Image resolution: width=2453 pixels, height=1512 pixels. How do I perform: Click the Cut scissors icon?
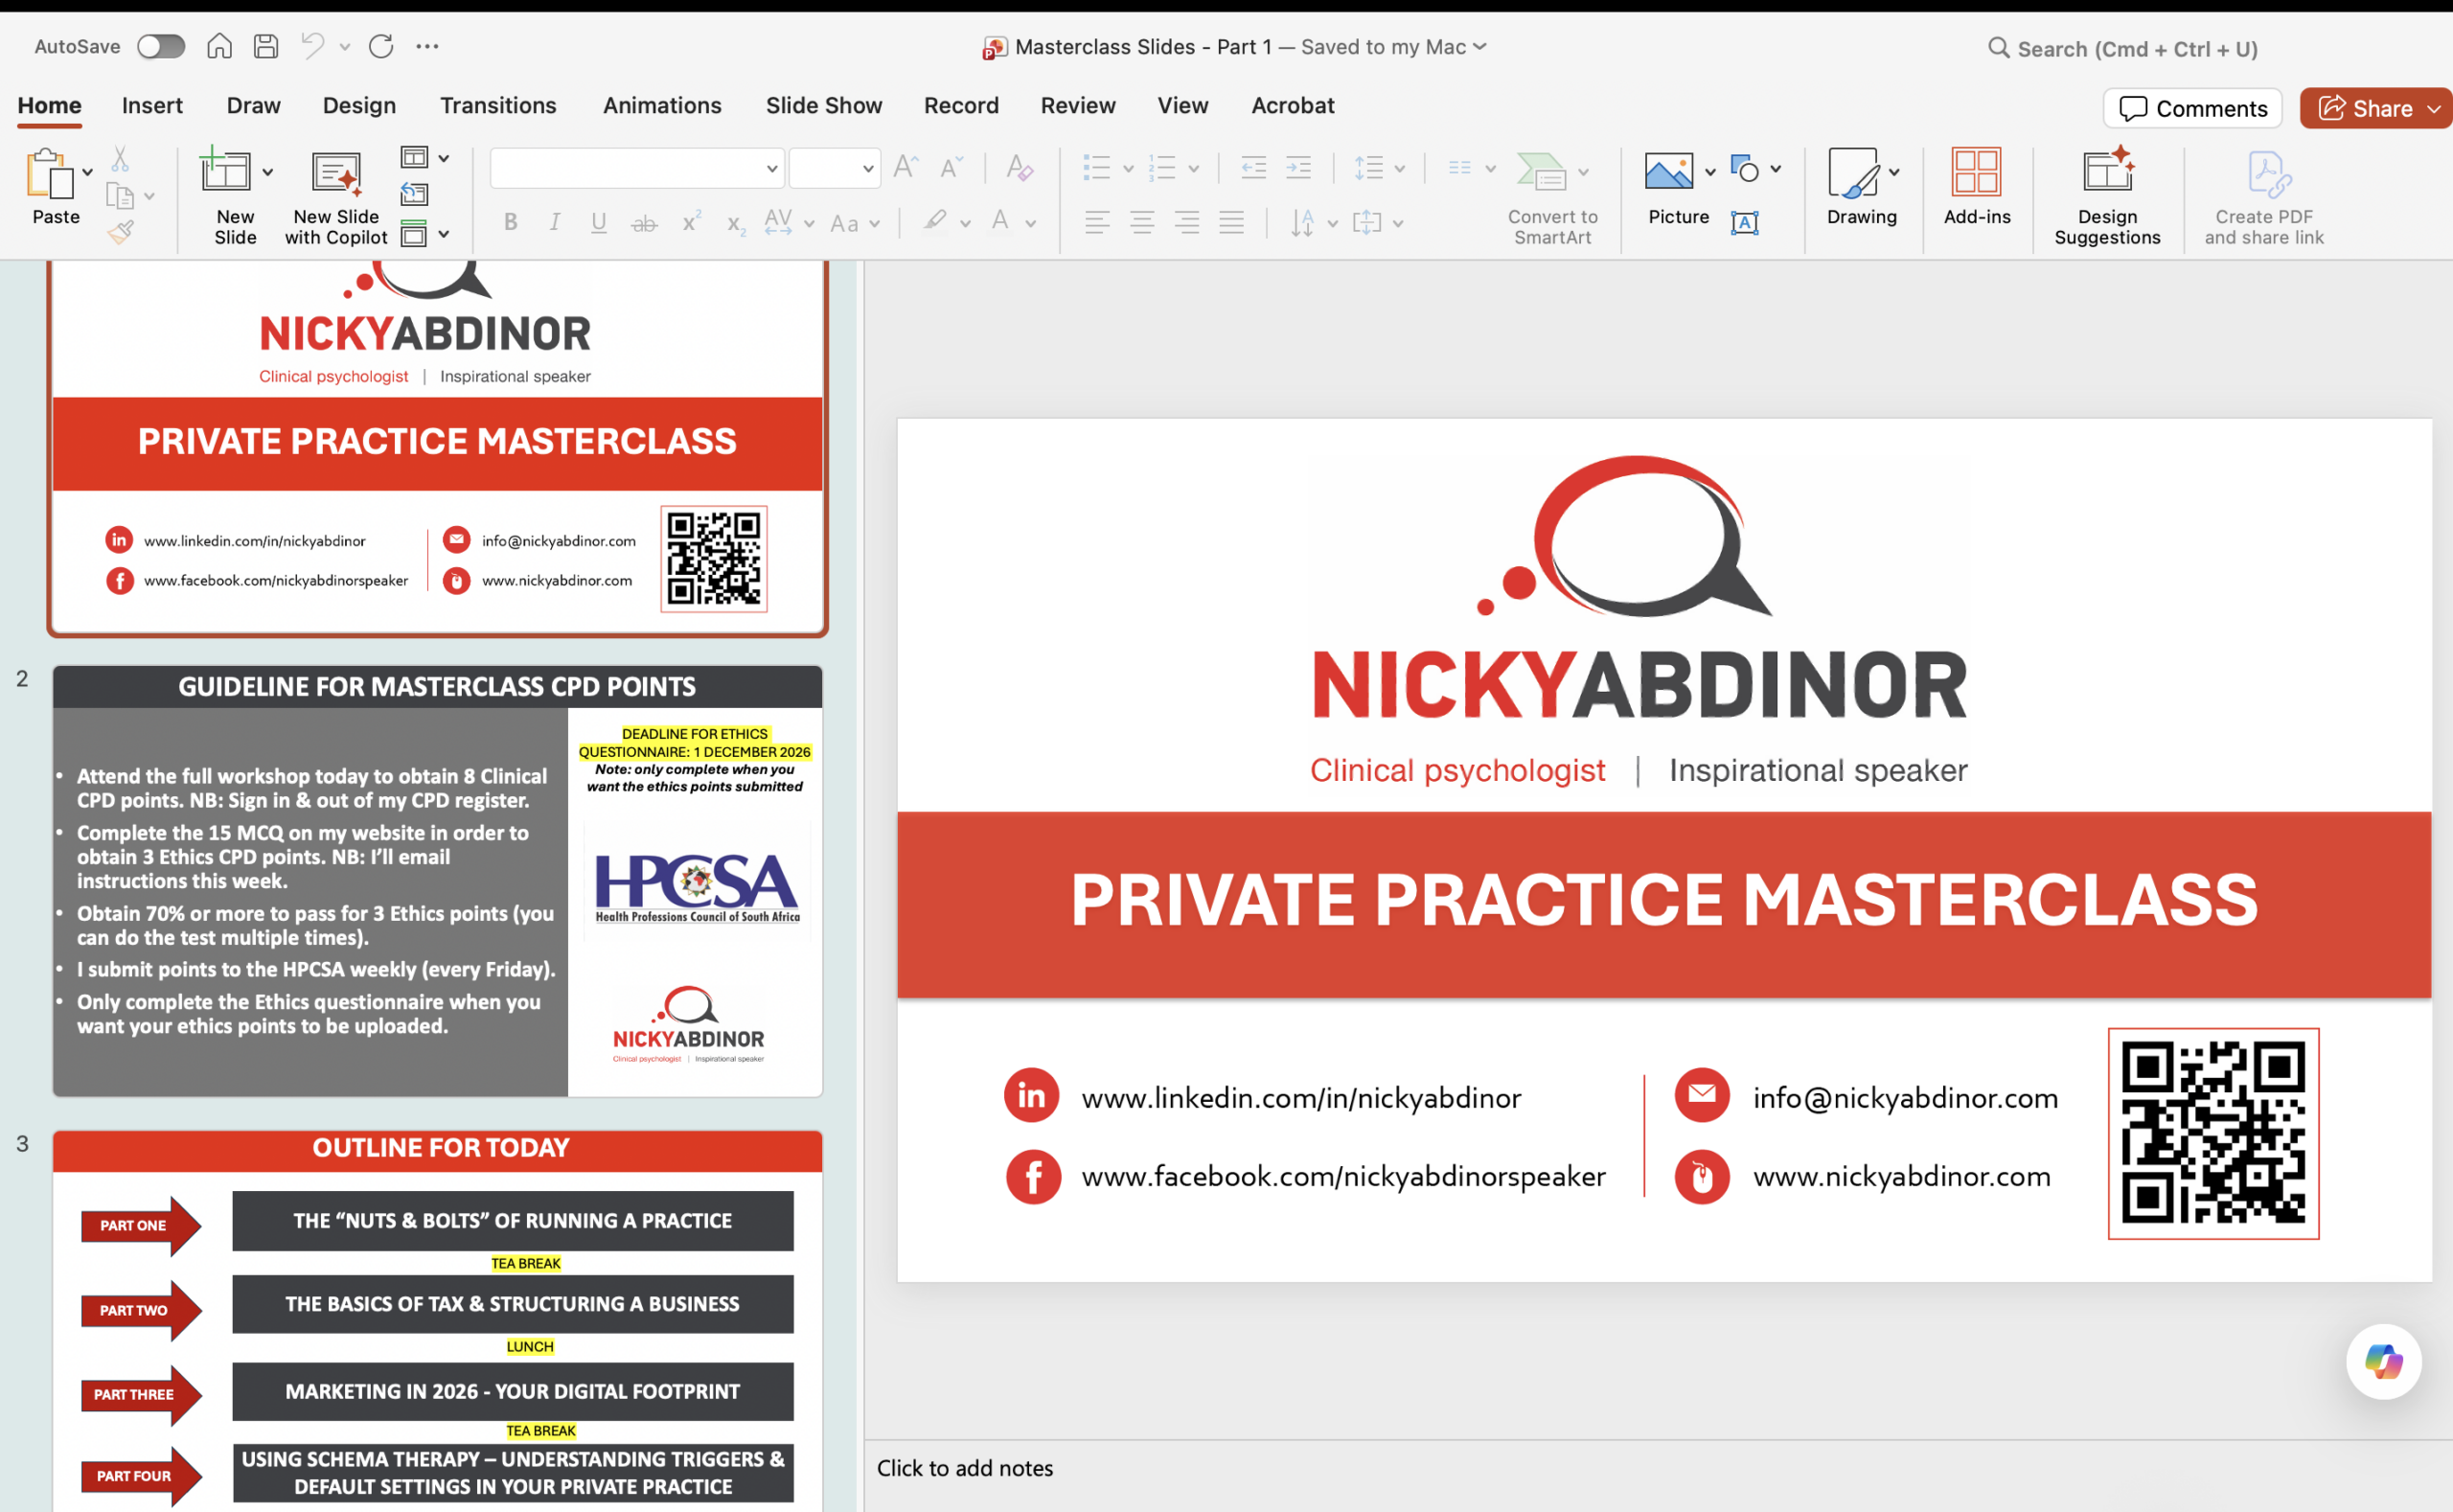click(x=120, y=159)
